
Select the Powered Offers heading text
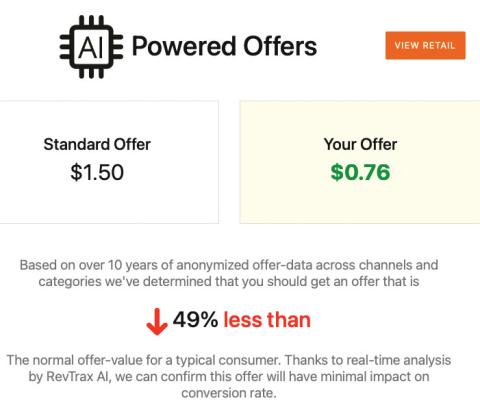tap(224, 46)
